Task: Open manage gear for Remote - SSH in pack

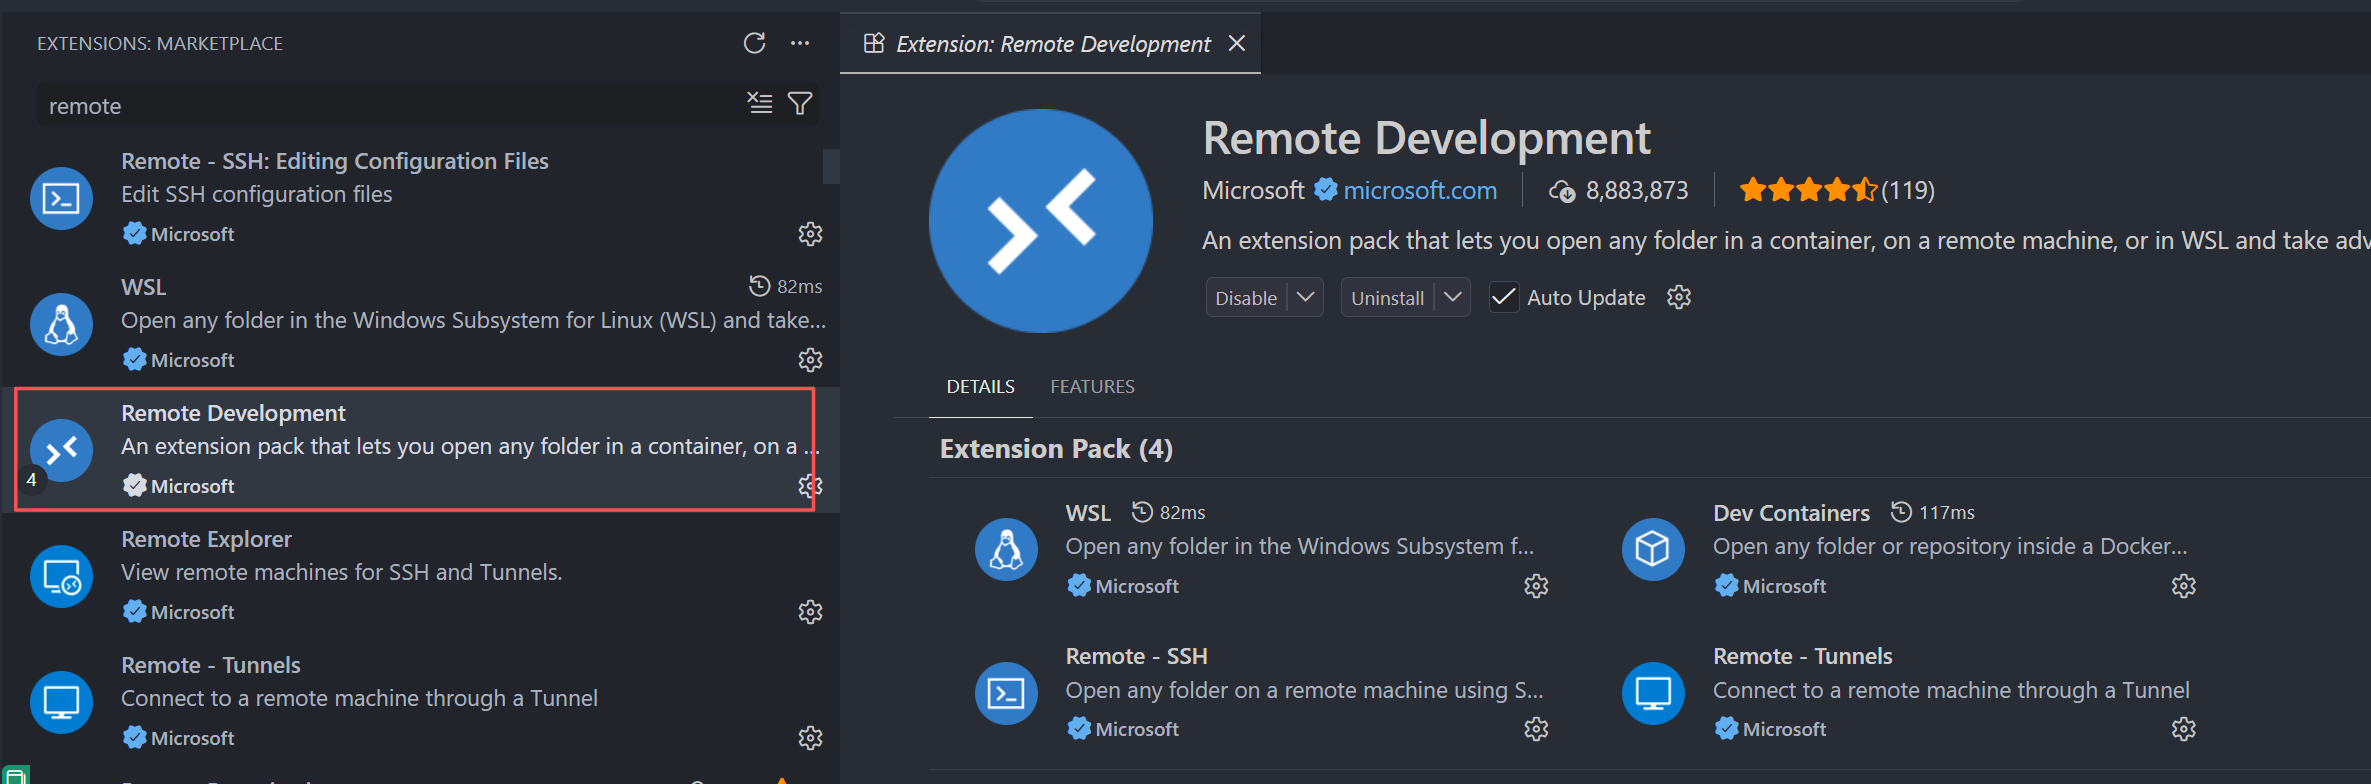Action: pyautogui.click(x=1536, y=729)
